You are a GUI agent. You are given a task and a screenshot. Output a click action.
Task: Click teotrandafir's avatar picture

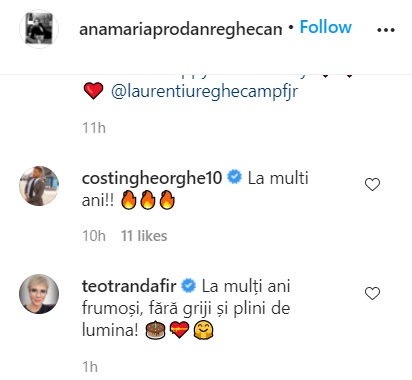click(39, 294)
